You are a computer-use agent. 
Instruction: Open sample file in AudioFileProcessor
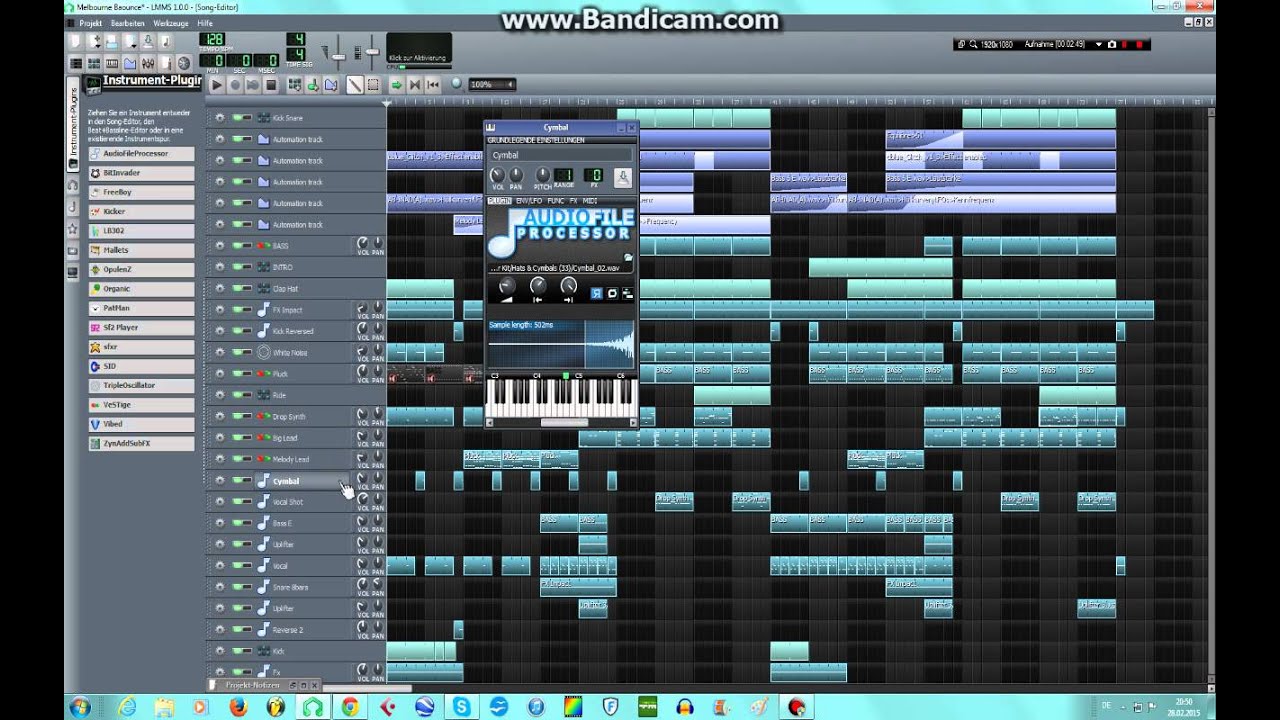pyautogui.click(x=629, y=257)
